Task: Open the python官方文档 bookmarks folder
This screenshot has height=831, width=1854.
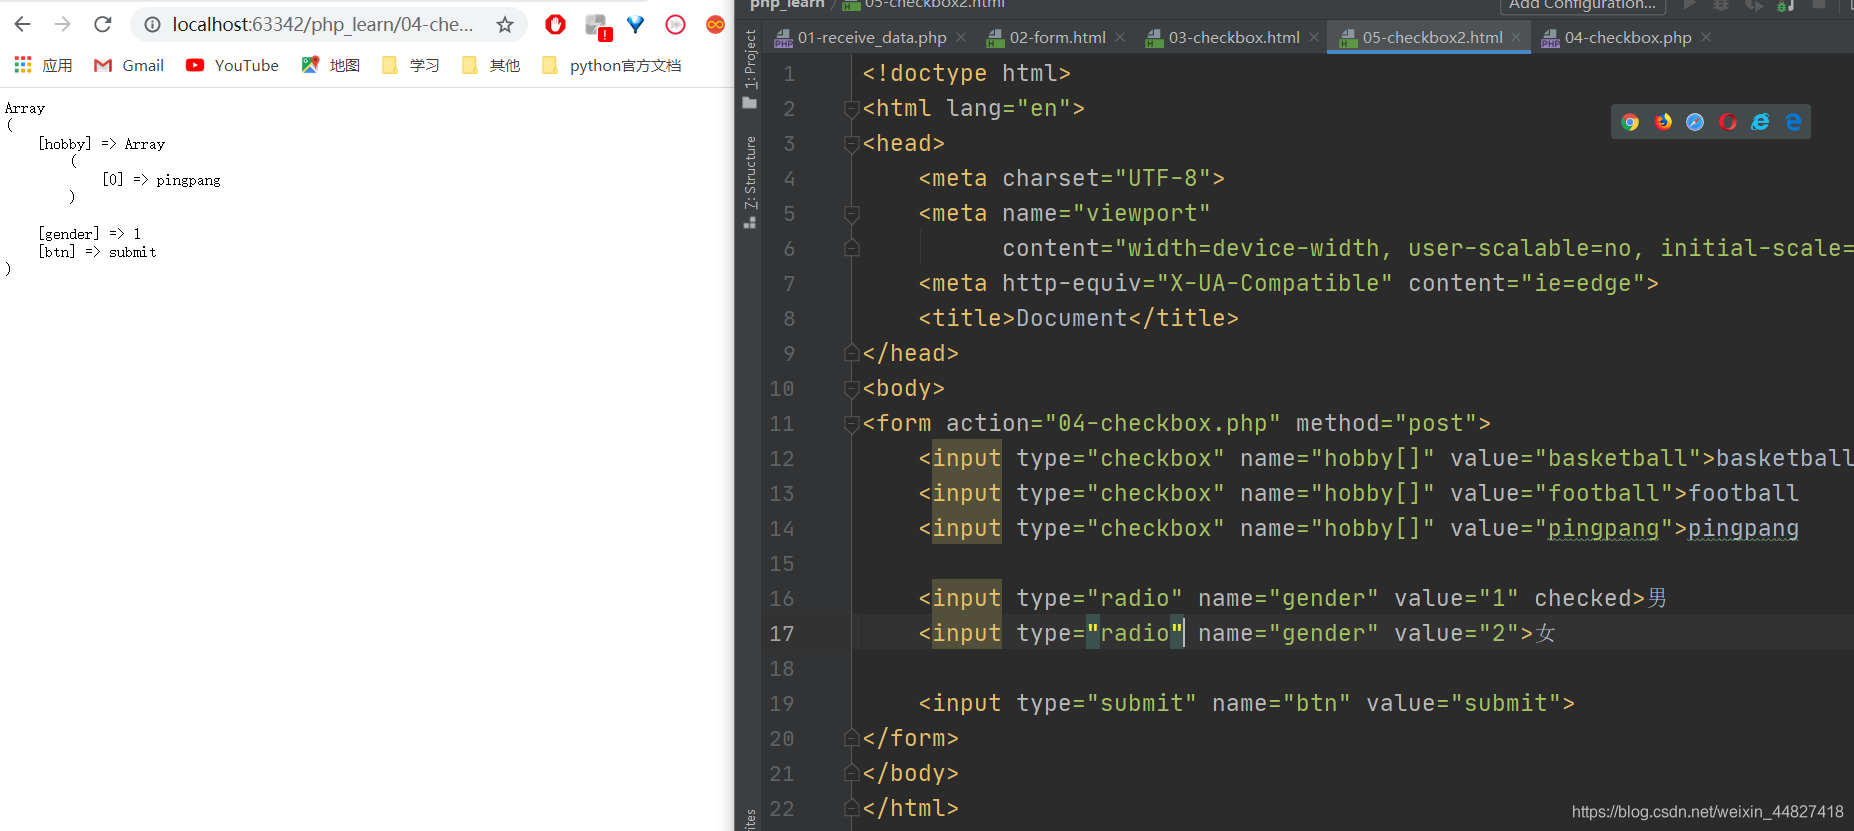Action: [x=611, y=65]
